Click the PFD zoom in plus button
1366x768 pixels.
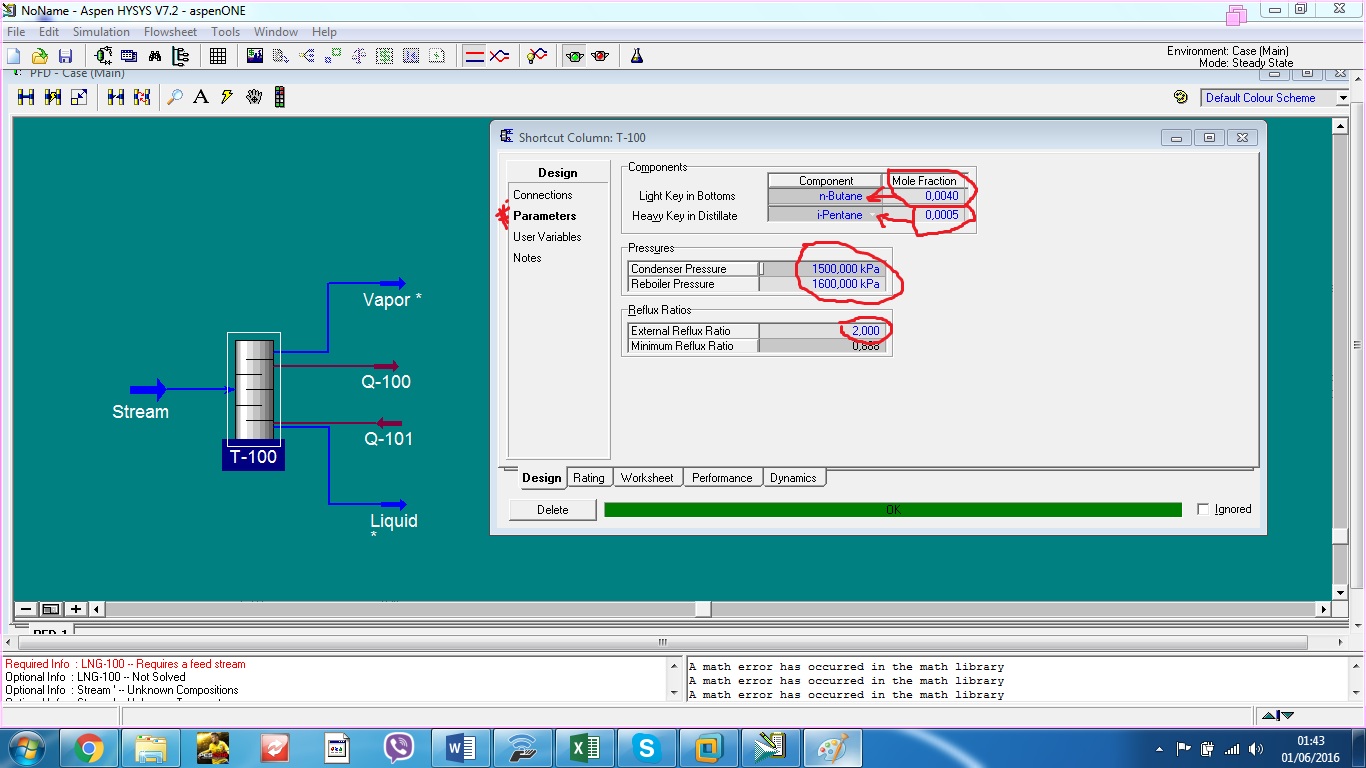click(75, 609)
